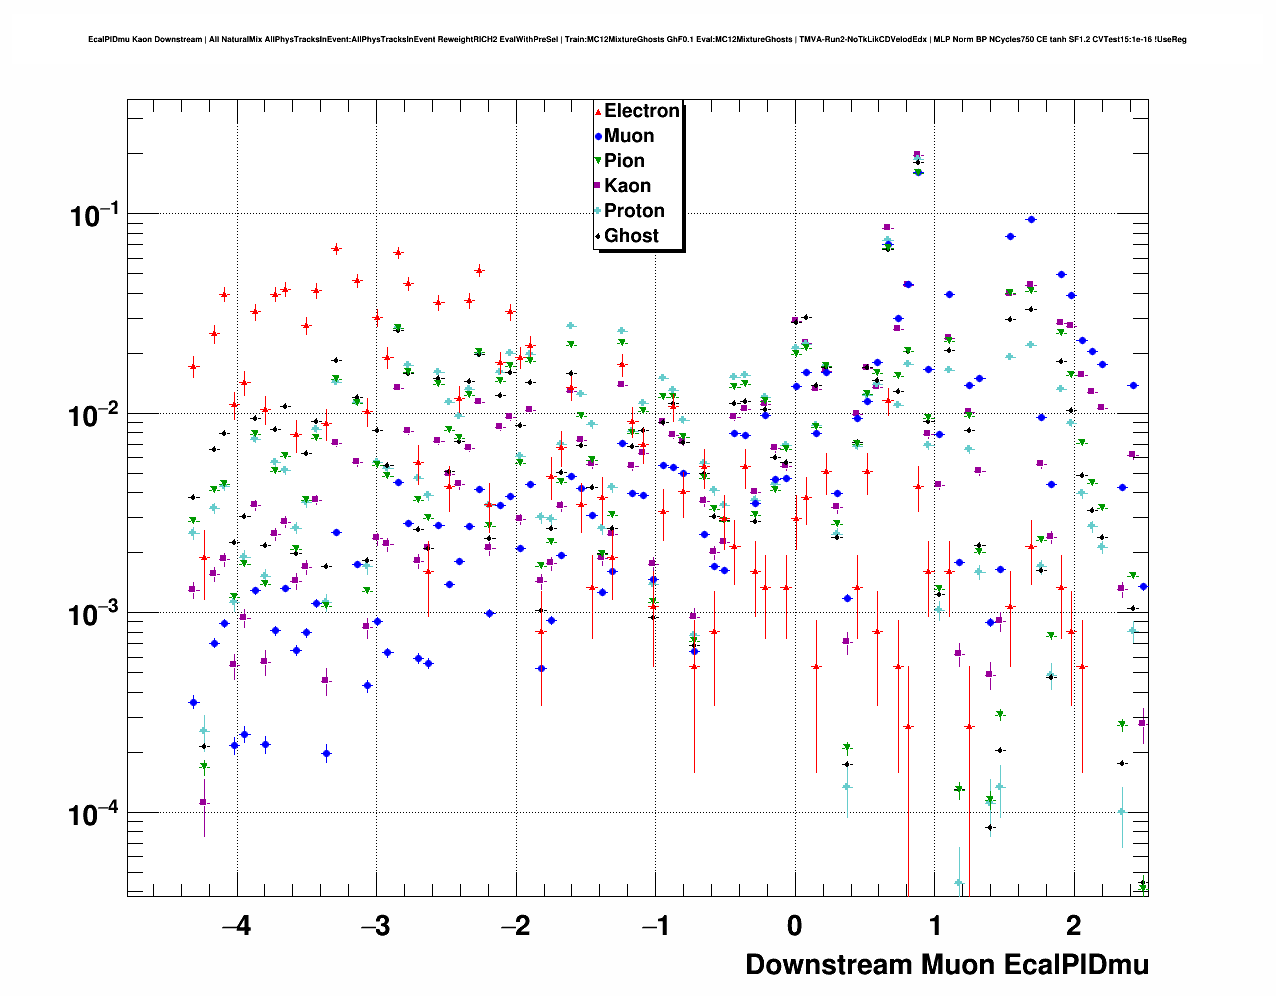
Task: Click the 10⁻² y-axis tick label
Action: pyautogui.click(x=93, y=414)
